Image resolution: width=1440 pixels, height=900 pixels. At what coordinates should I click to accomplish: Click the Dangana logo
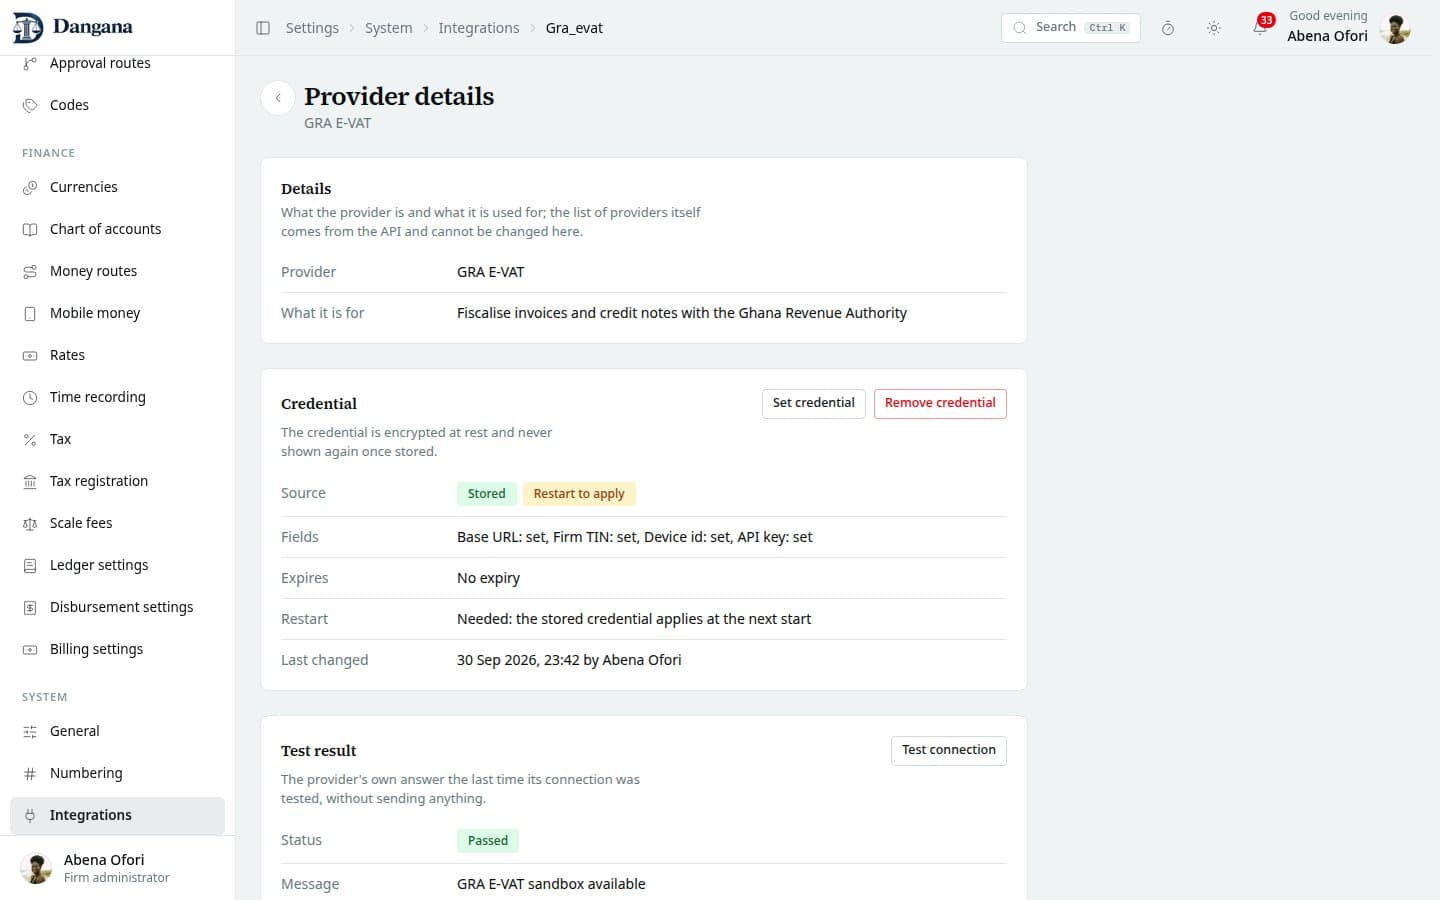72,27
